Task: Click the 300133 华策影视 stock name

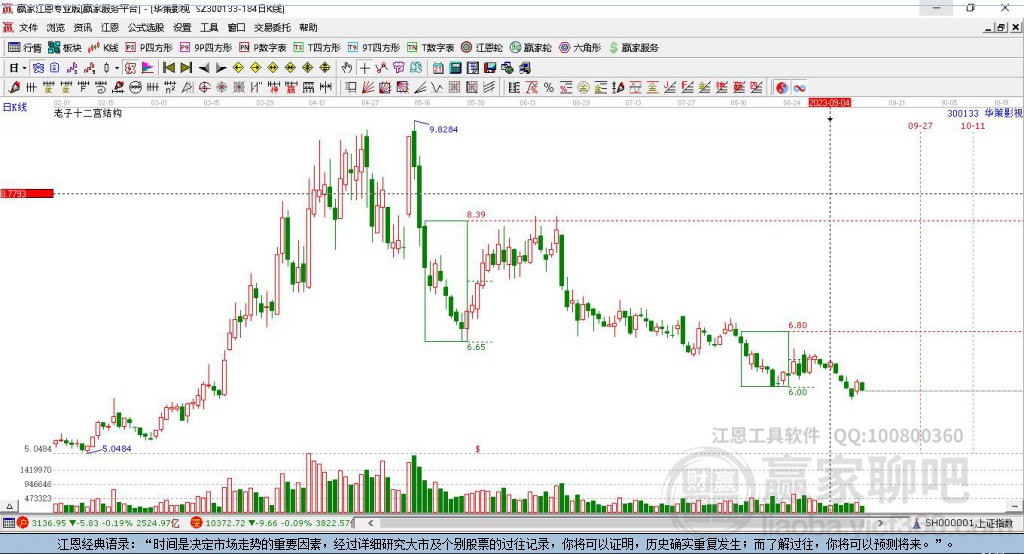Action: point(985,113)
